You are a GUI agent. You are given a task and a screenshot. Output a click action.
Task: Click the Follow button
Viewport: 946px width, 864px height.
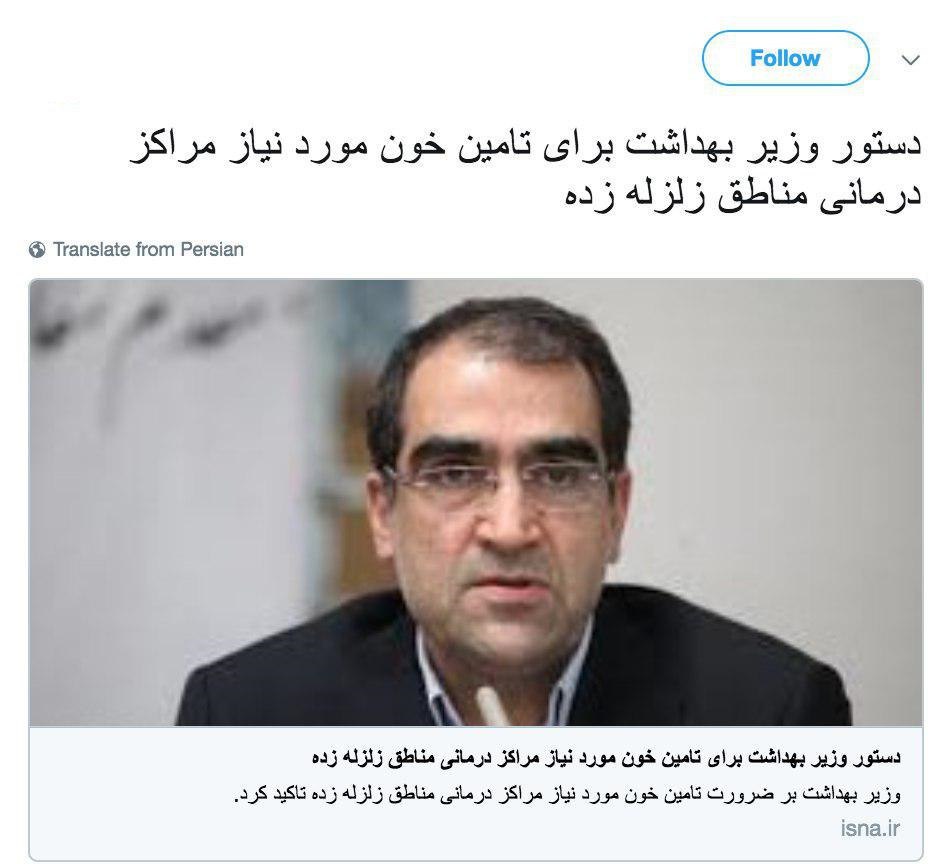point(785,58)
